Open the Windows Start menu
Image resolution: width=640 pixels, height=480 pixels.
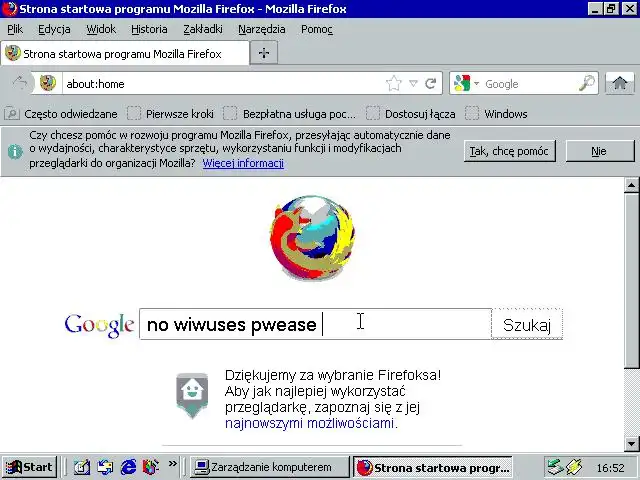coord(29,467)
